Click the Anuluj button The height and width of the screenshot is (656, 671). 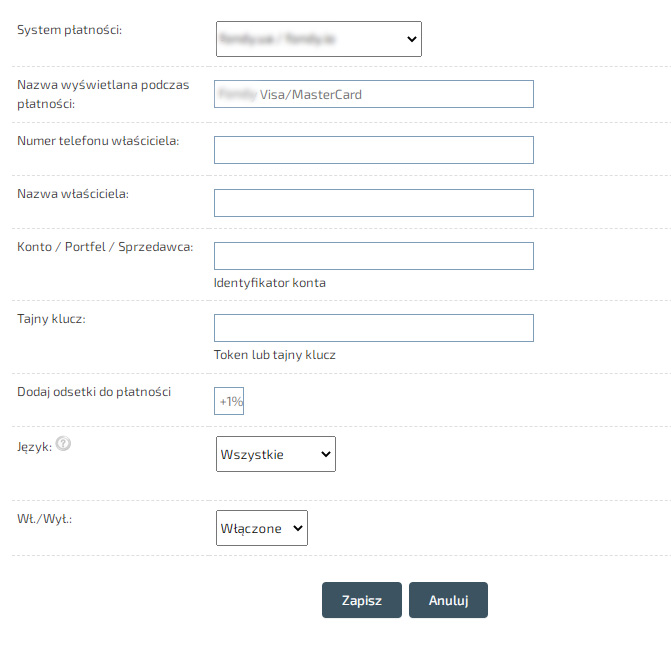click(x=448, y=600)
